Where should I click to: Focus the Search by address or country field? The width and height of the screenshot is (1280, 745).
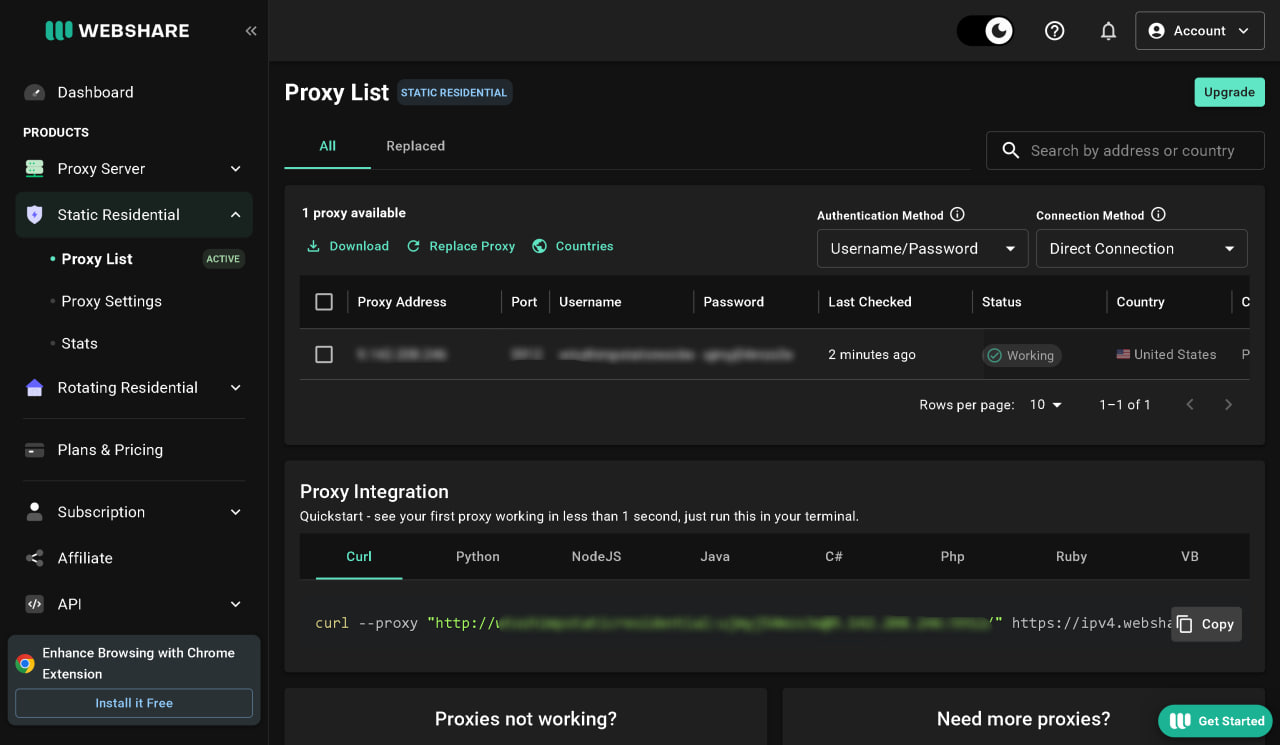click(x=1125, y=150)
